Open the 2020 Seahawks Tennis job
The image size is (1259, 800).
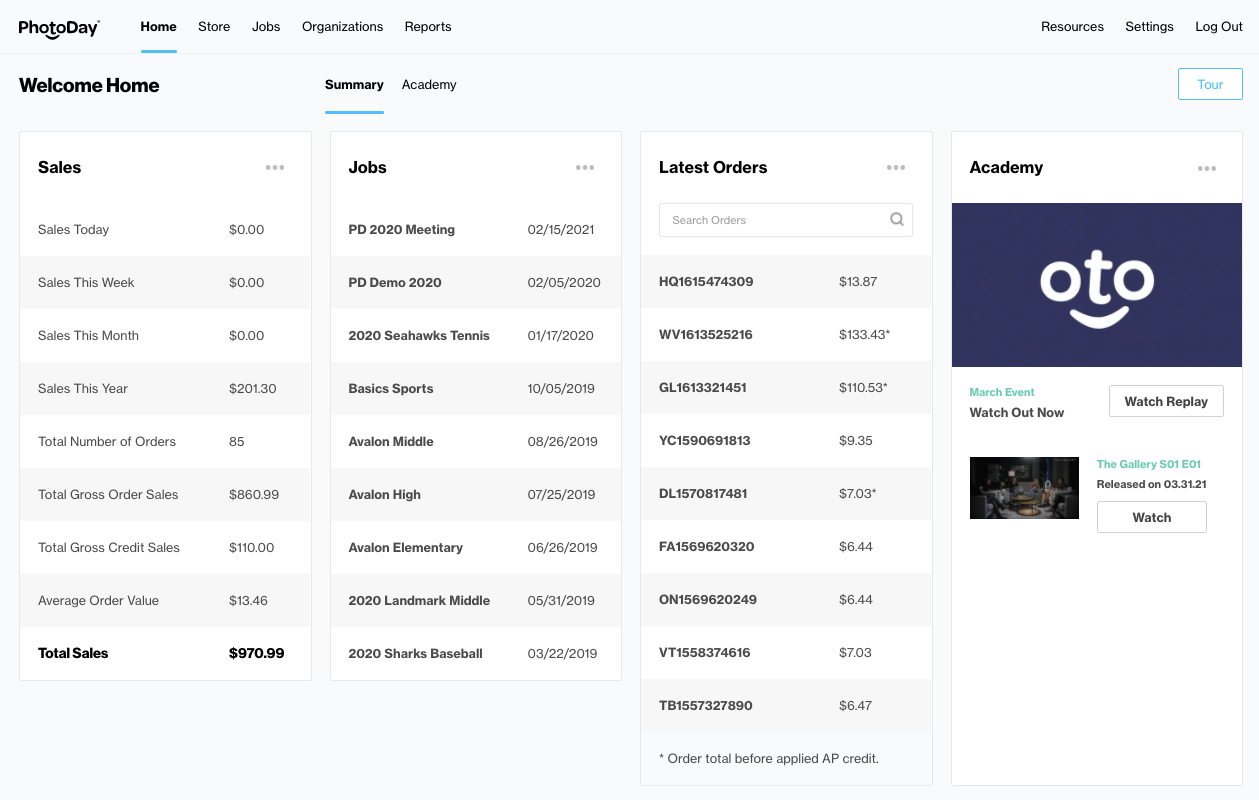419,335
